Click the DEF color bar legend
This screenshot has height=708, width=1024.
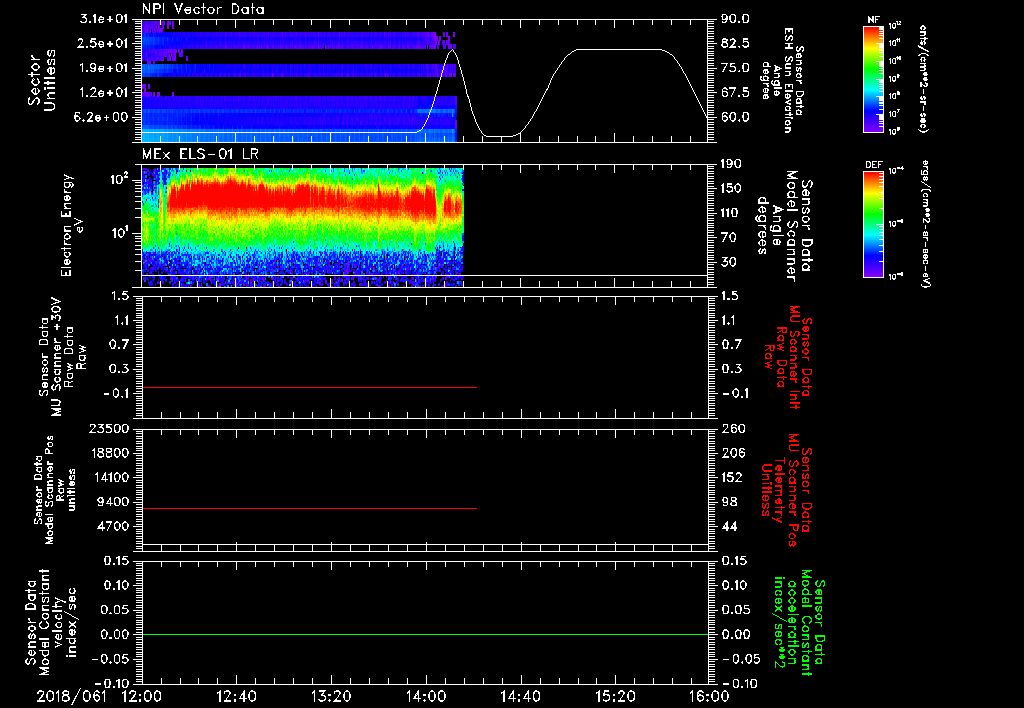pyautogui.click(x=873, y=224)
